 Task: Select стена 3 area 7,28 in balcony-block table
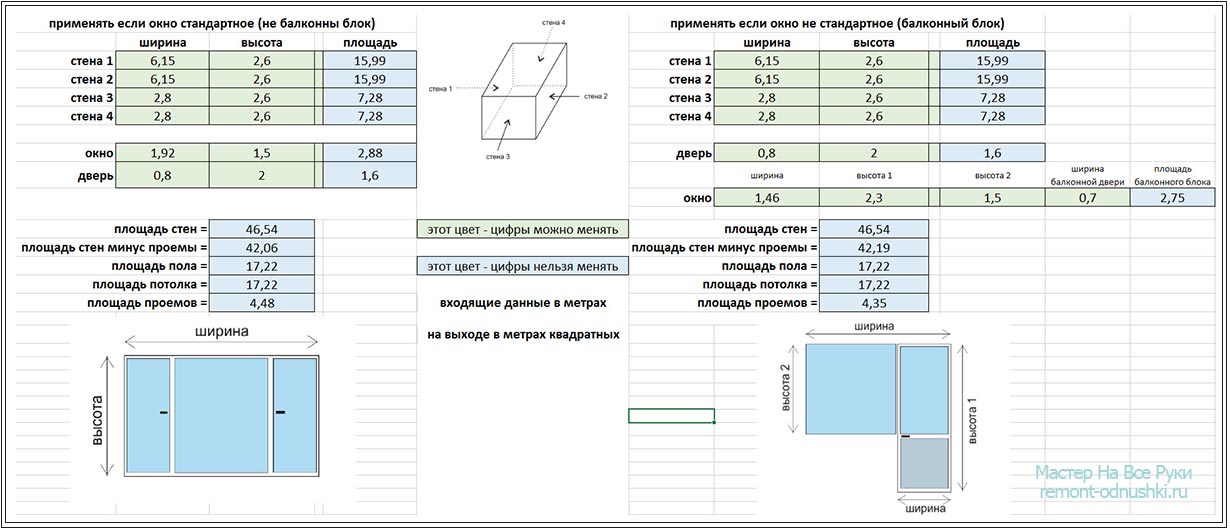click(993, 98)
